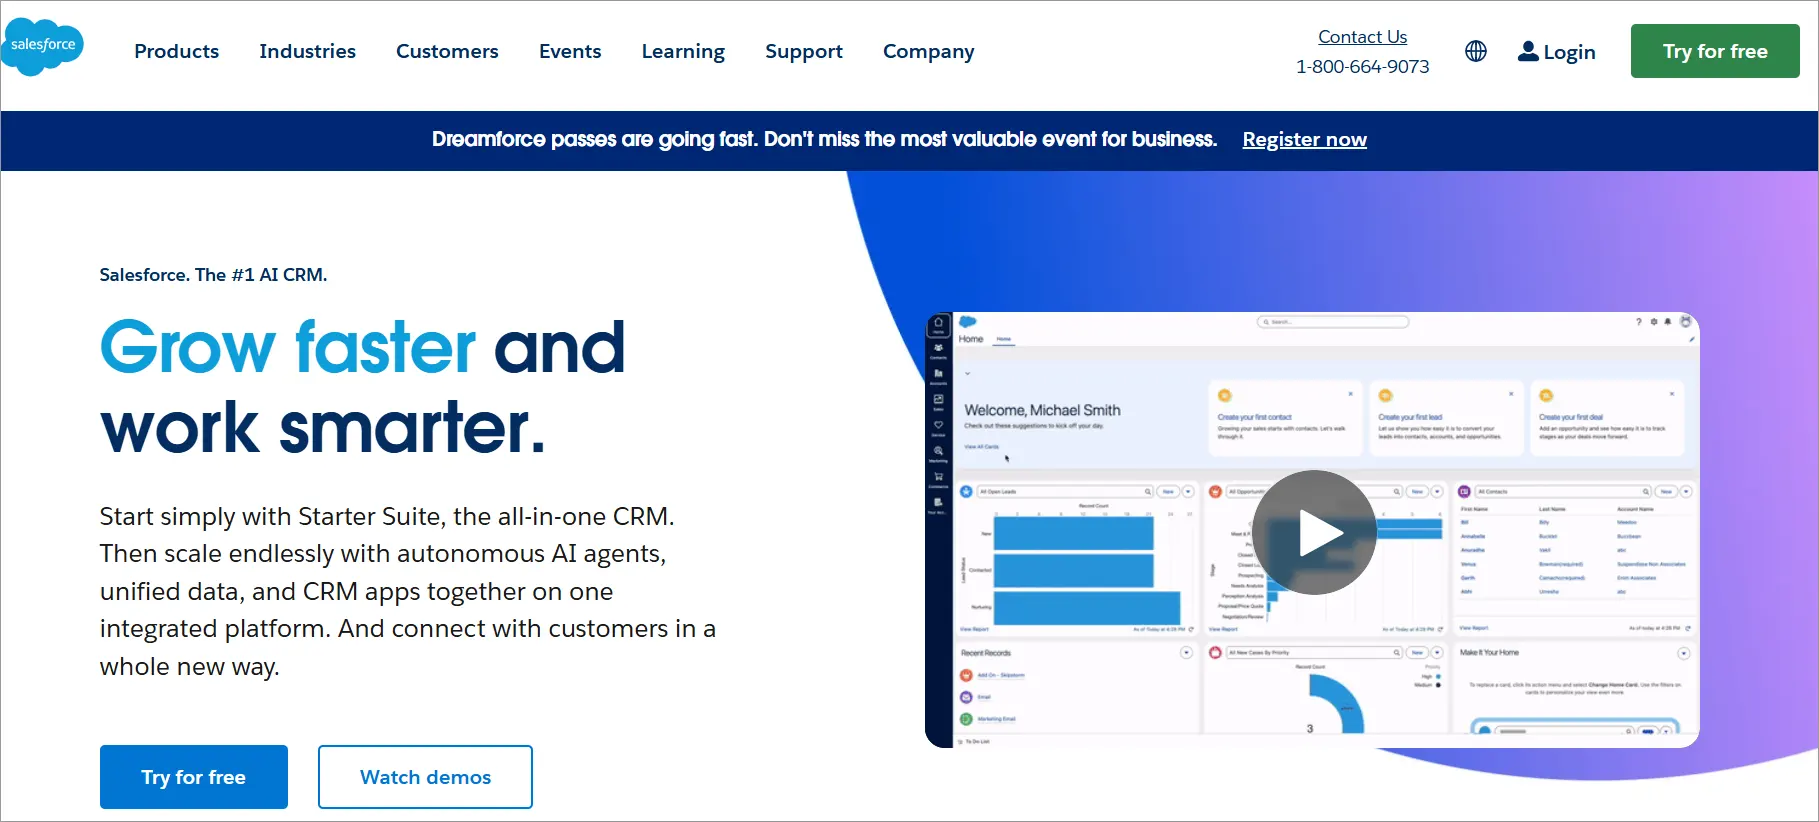The height and width of the screenshot is (822, 1819).
Task: Click the Login user icon
Action: point(1528,51)
